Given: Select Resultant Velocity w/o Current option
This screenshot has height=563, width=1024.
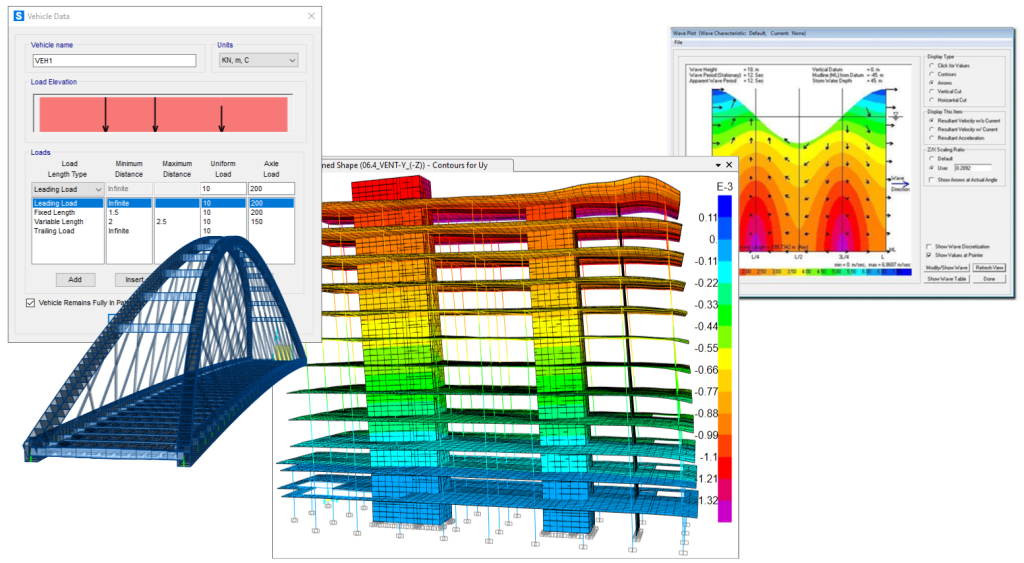Looking at the screenshot, I should pos(931,121).
